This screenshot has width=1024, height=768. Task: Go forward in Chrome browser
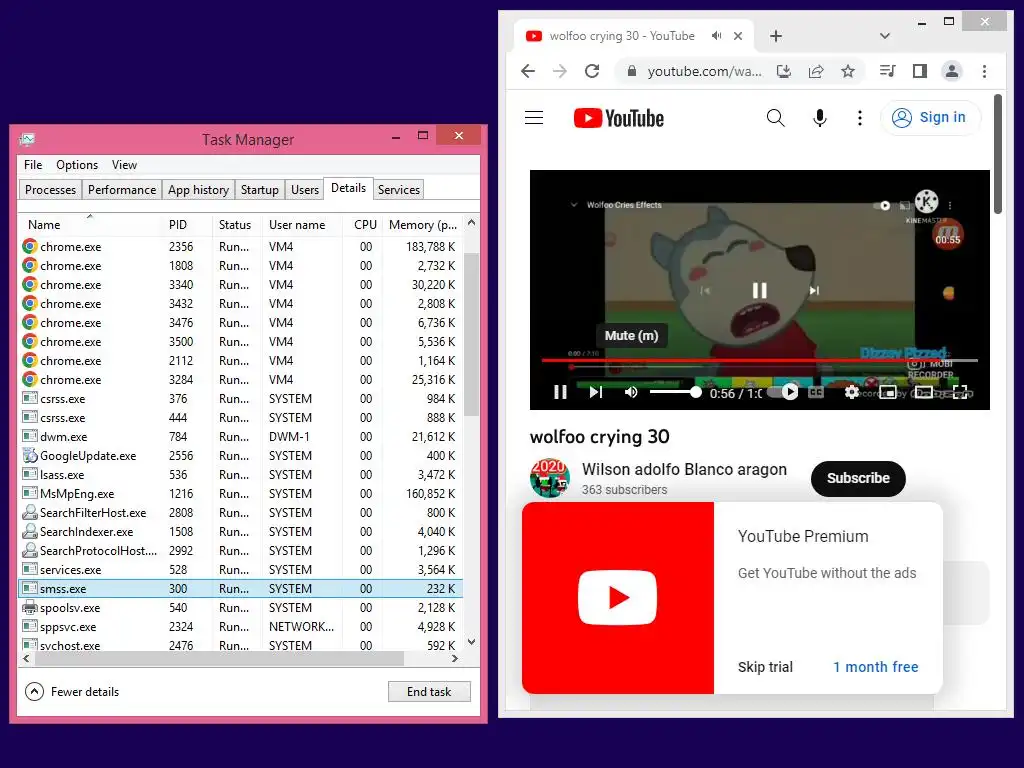560,71
